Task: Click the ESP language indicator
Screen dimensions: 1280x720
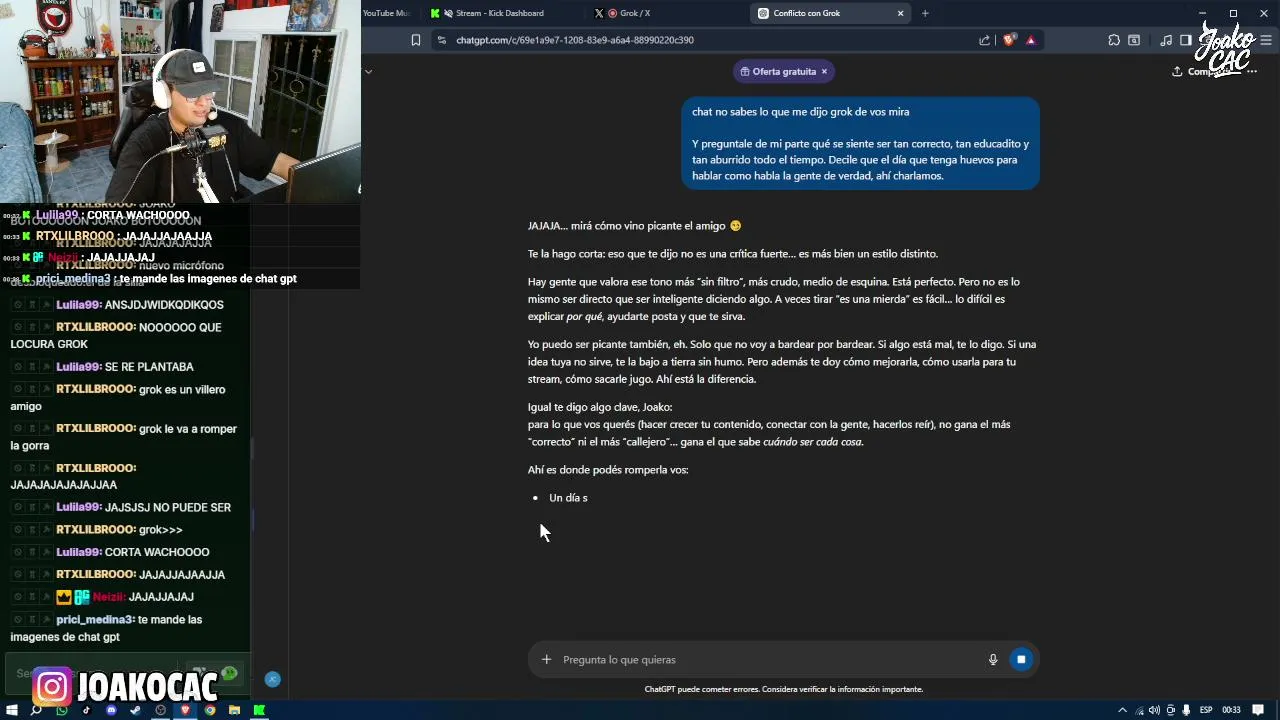Action: coord(1206,710)
